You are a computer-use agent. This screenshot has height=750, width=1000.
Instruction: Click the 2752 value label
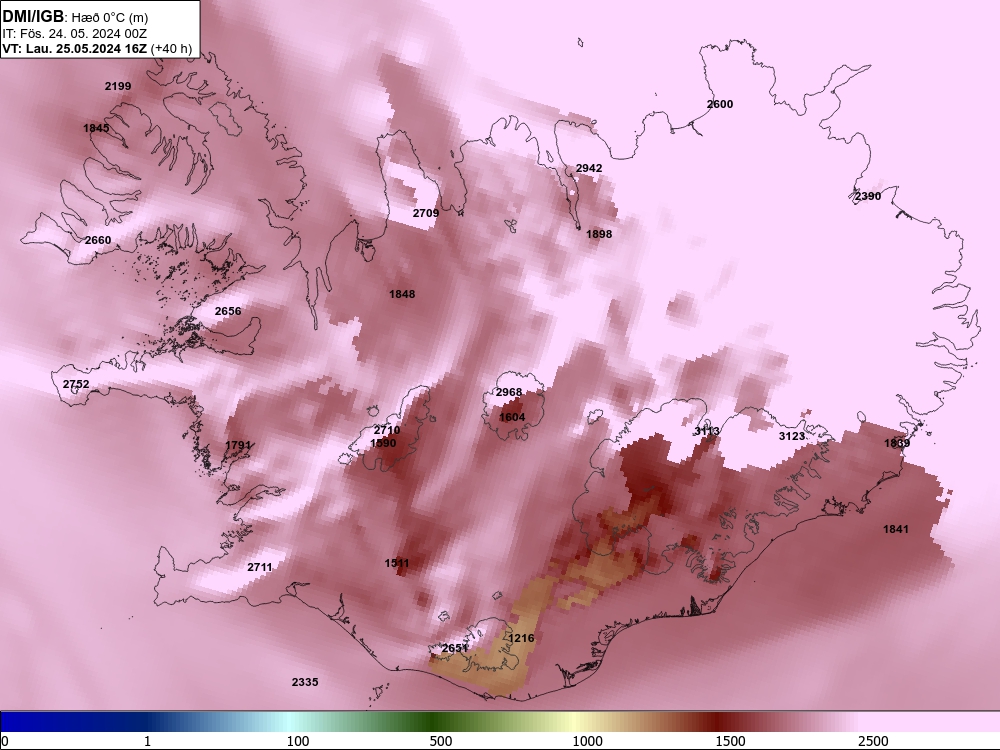coord(76,384)
